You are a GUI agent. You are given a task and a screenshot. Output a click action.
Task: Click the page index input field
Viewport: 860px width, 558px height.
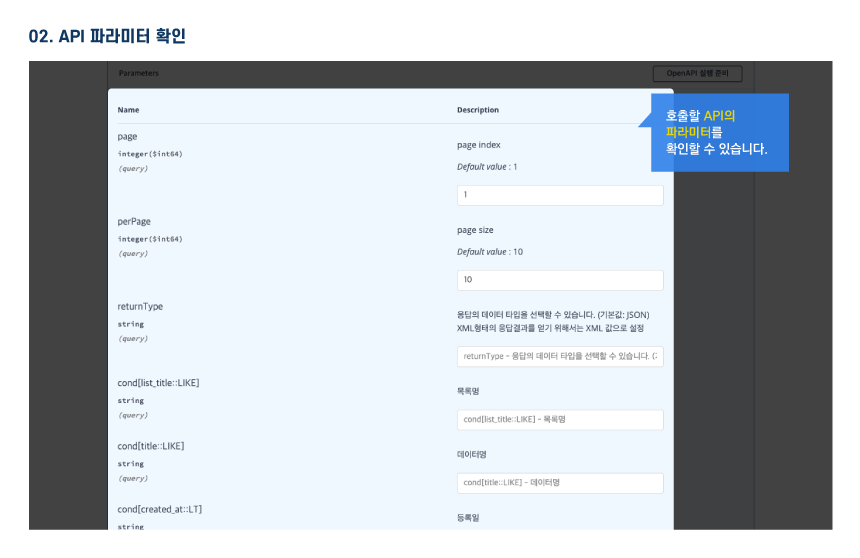click(560, 195)
